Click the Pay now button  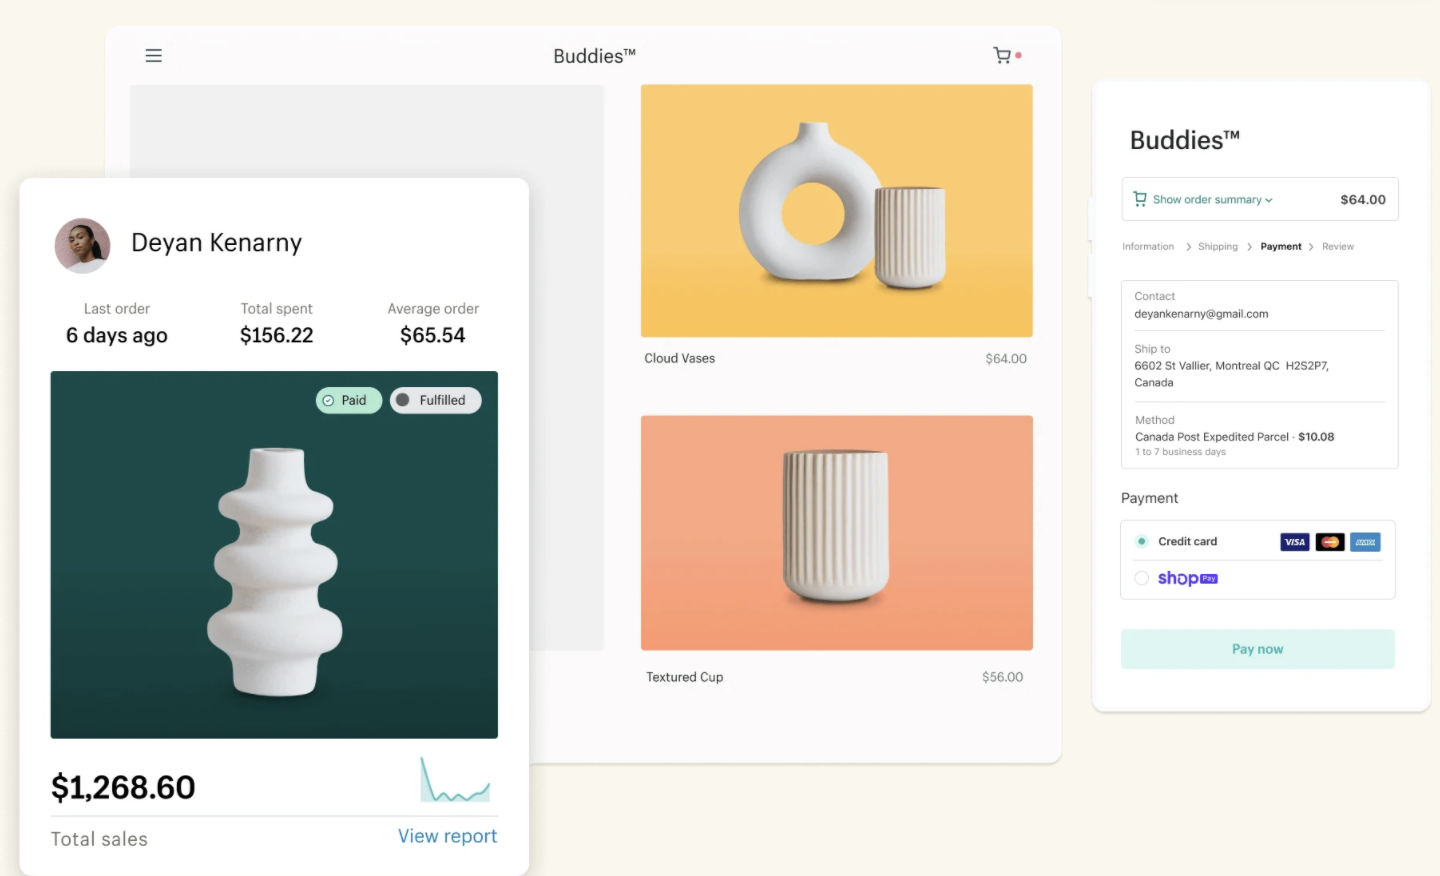[x=1258, y=649]
